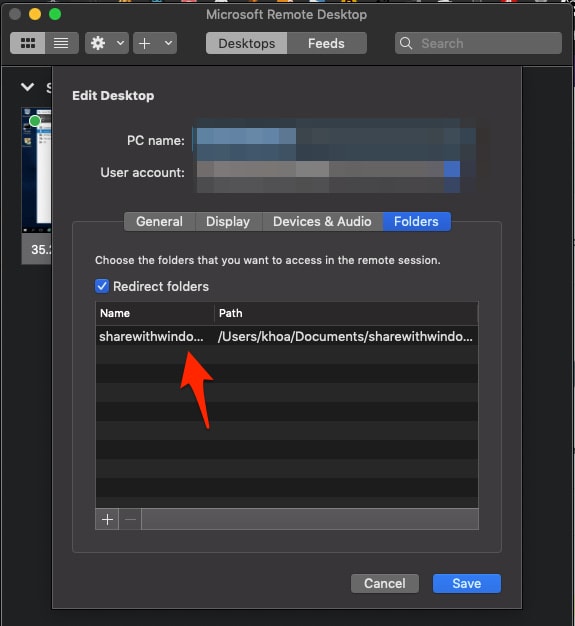Screen dimensions: 575x626
Task: Click the Save button
Action: pos(467,583)
